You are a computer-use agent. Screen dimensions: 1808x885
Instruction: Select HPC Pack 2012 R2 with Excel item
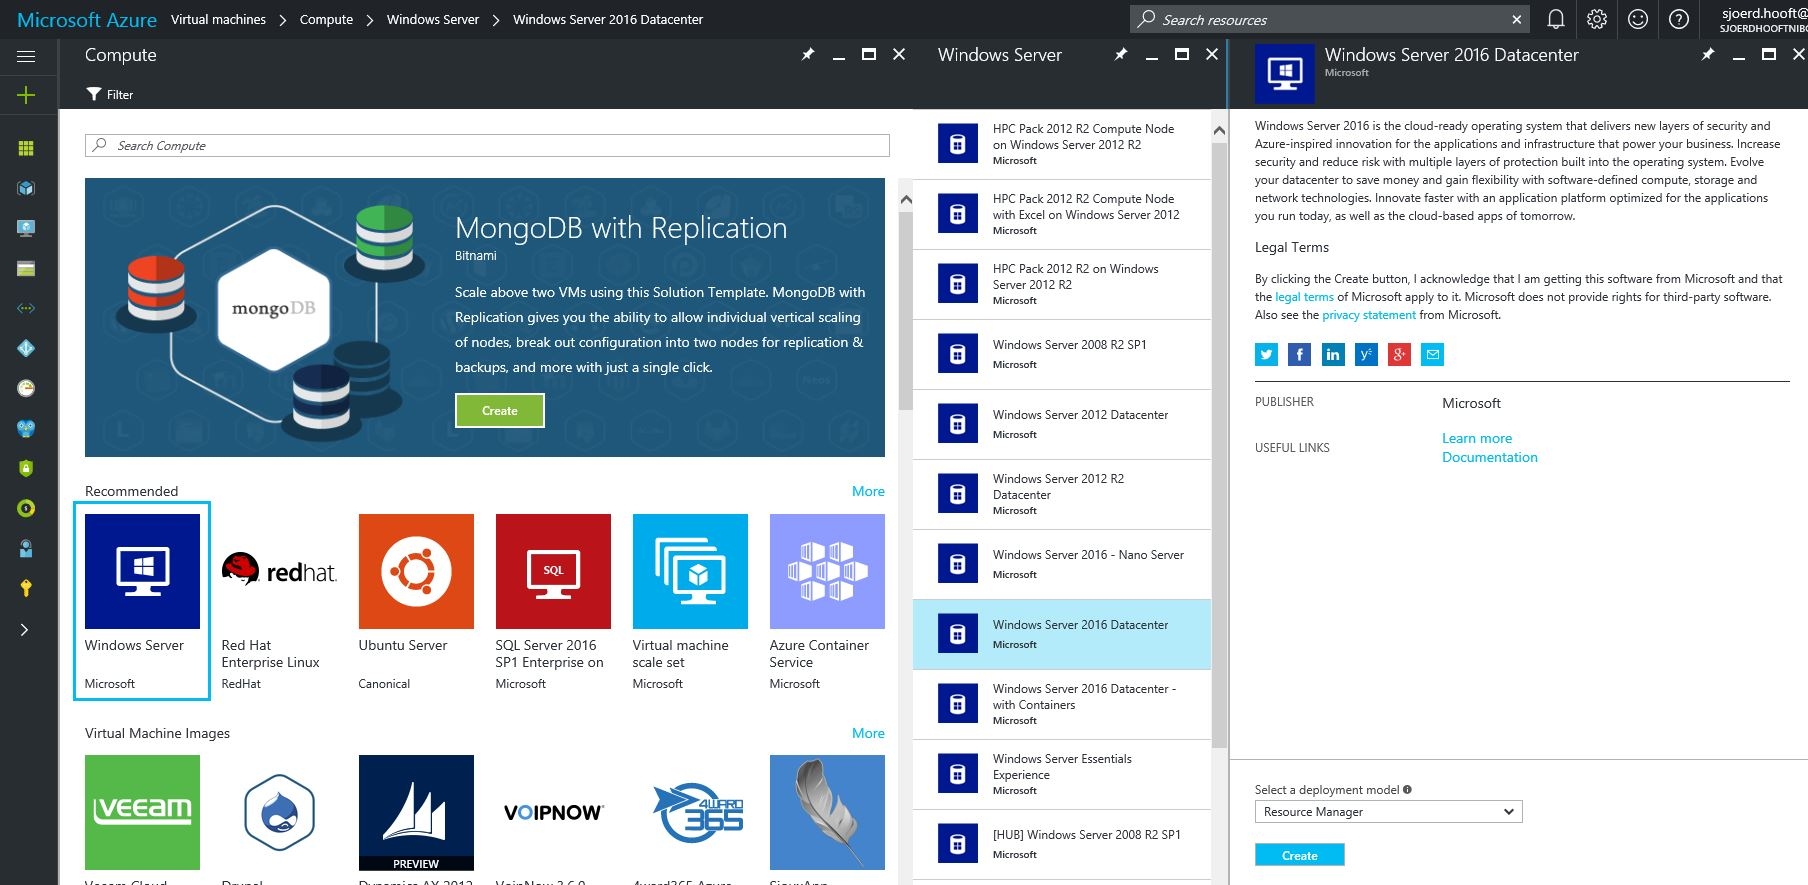tap(1062, 214)
